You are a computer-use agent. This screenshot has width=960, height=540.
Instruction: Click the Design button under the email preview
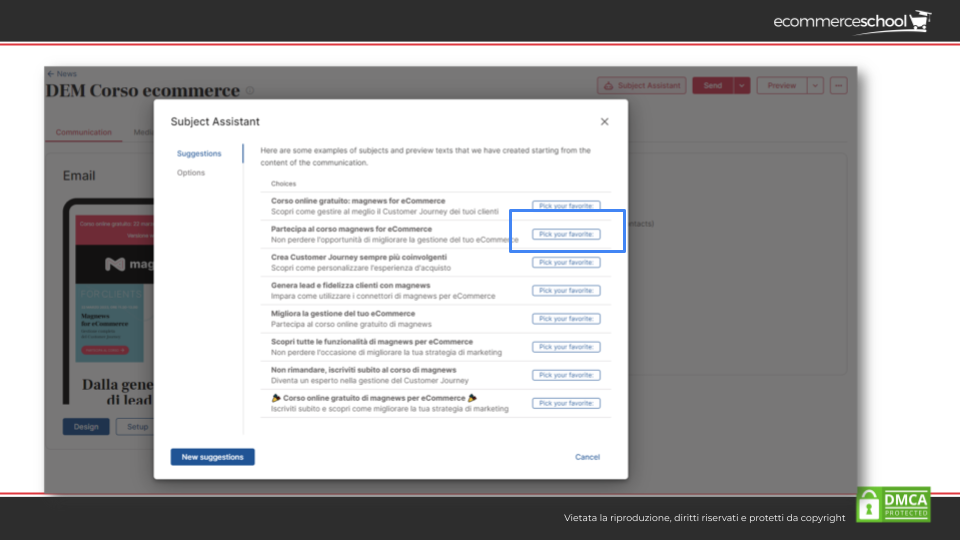tap(86, 427)
